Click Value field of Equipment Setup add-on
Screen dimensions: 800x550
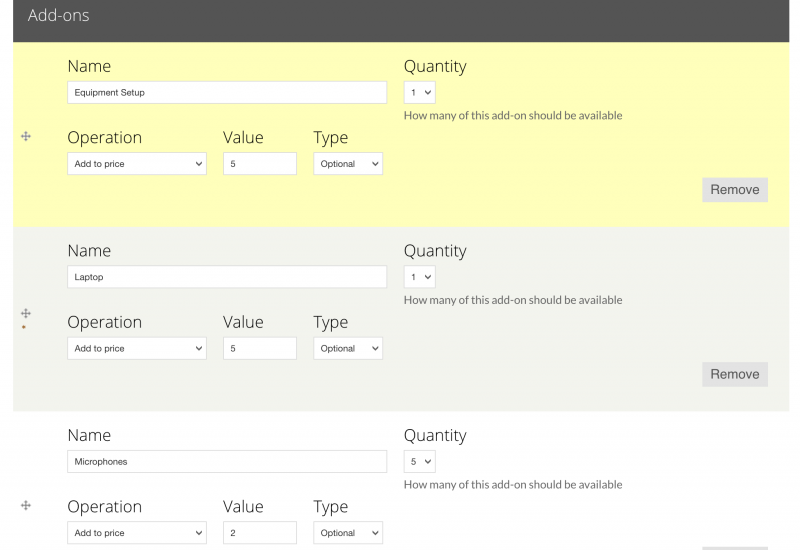click(260, 164)
